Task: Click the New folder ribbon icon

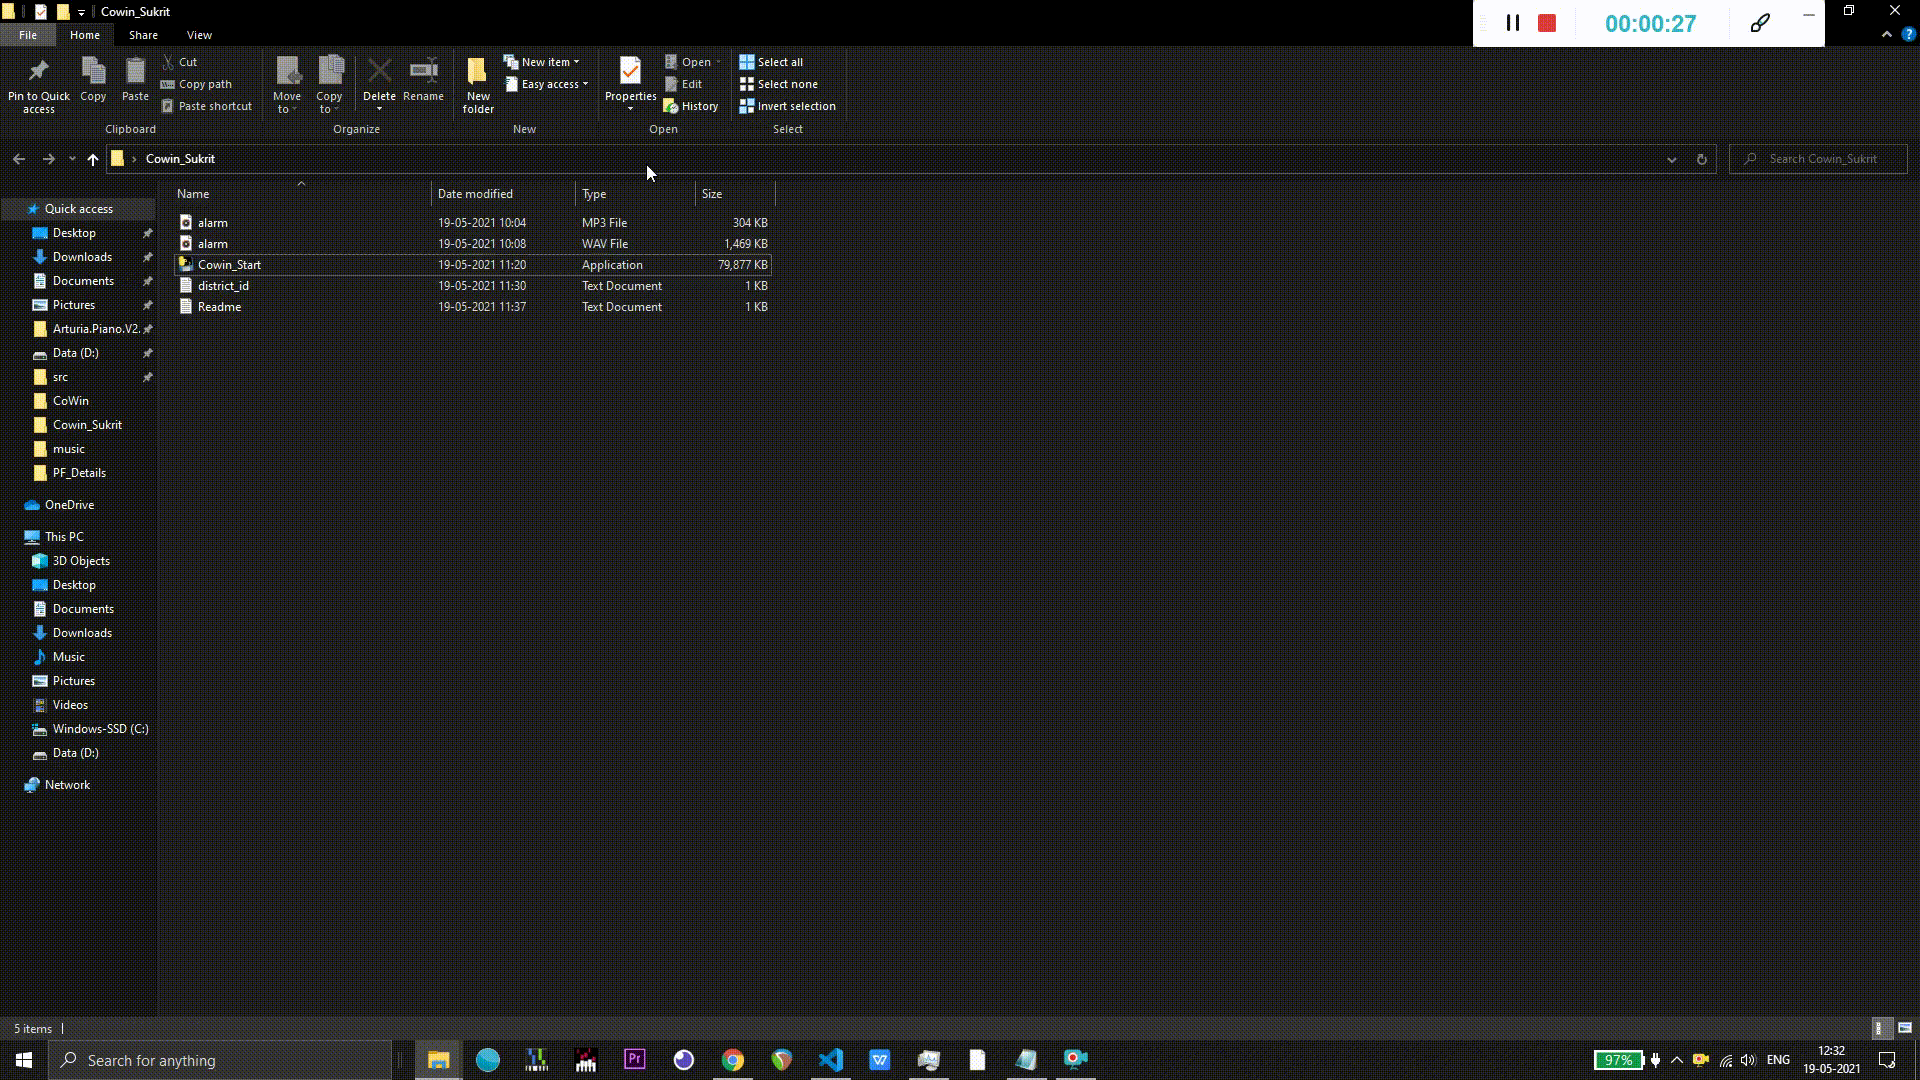Action: (x=478, y=72)
